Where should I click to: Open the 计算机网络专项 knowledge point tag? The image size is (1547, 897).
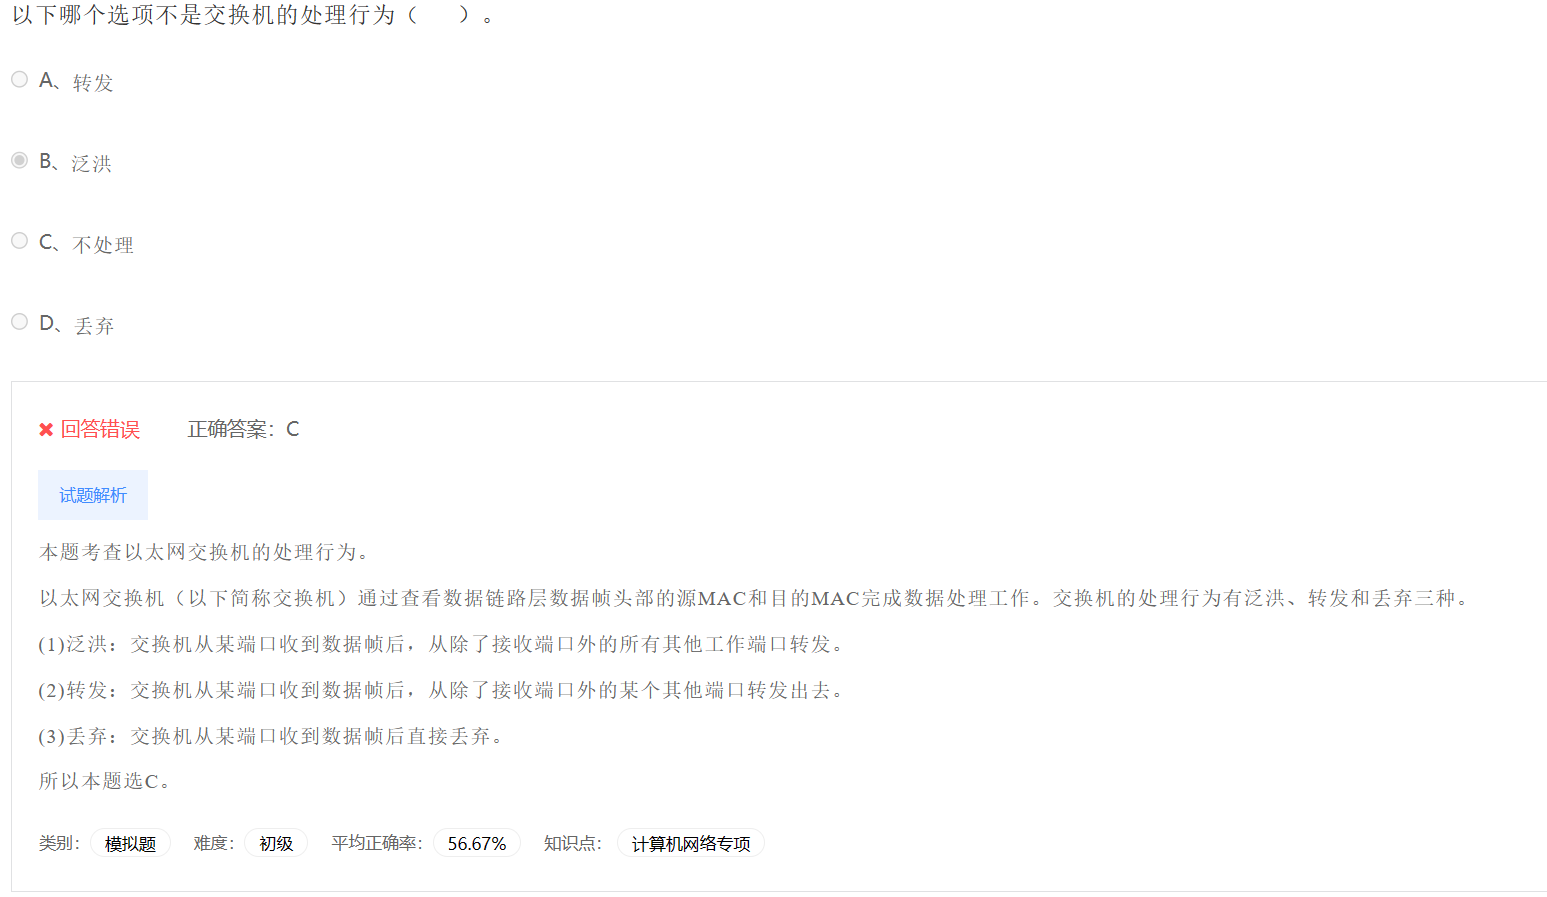coord(691,844)
